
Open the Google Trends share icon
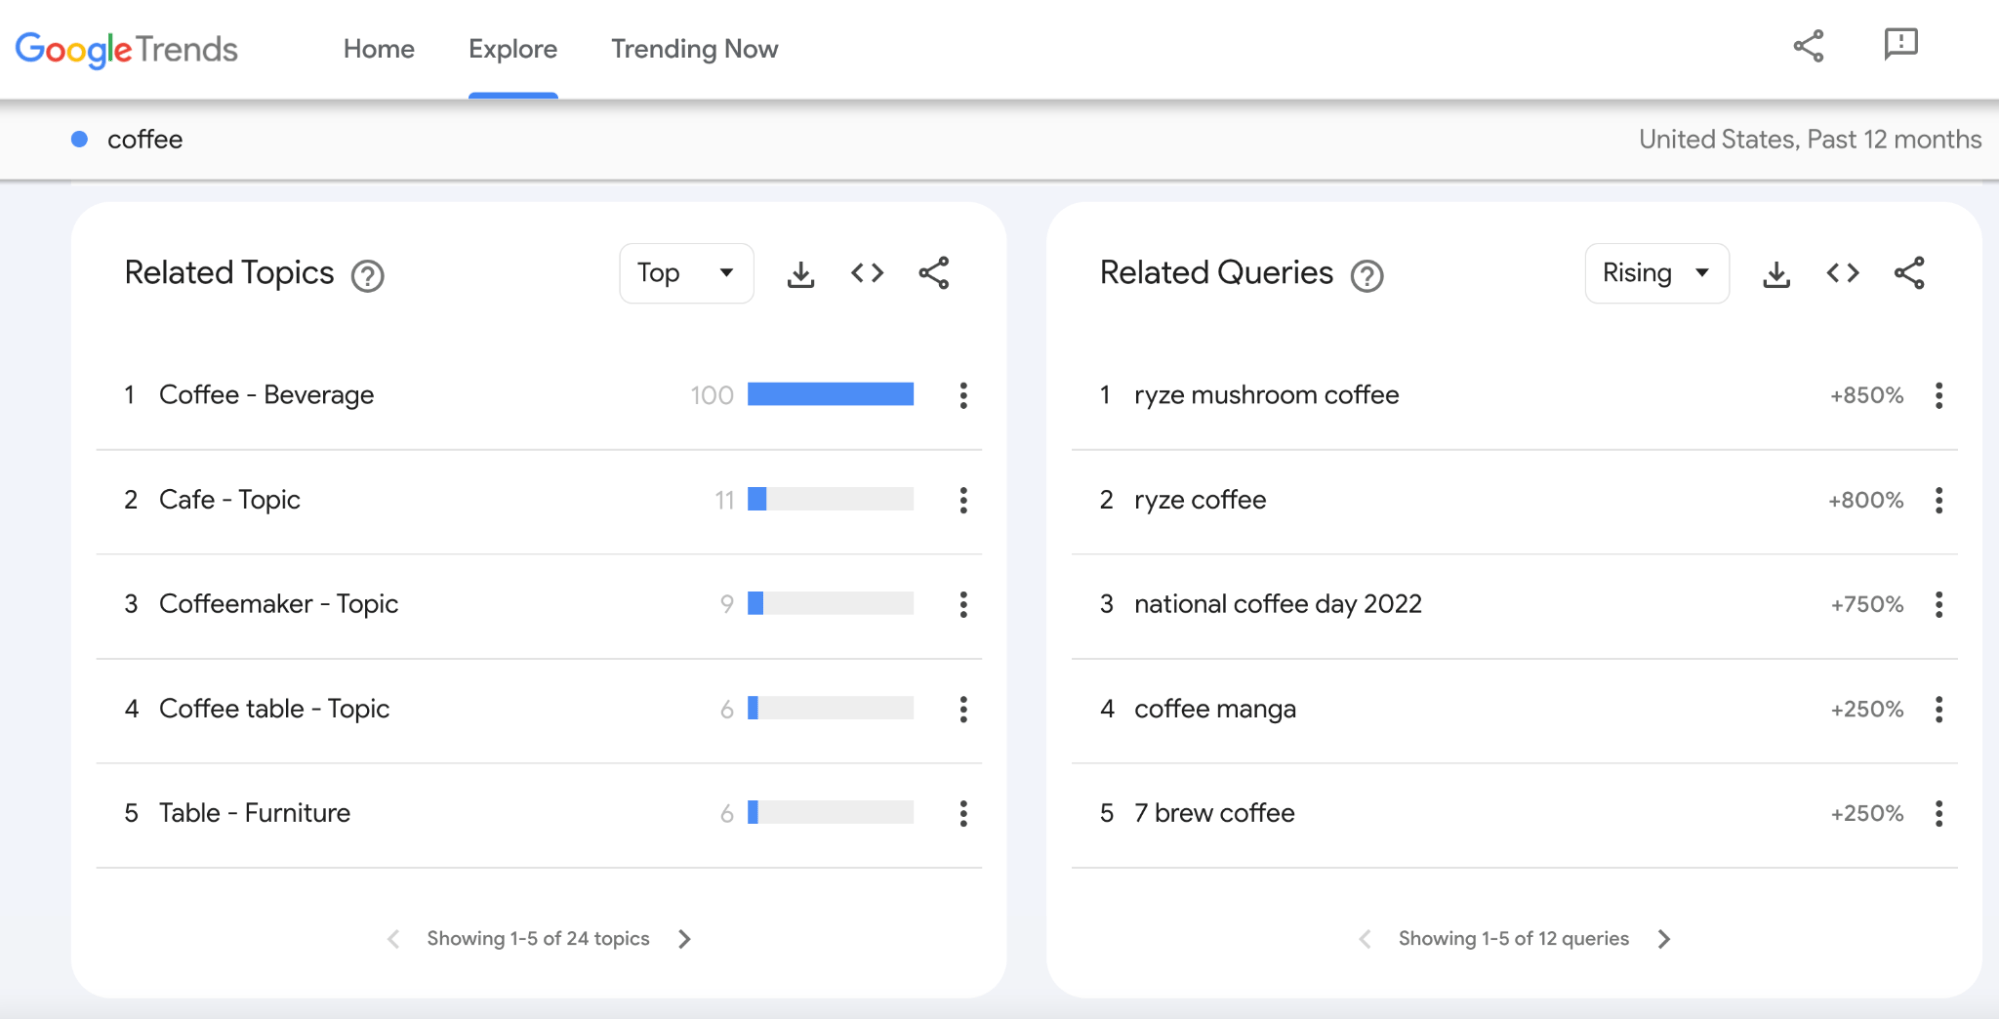[x=1808, y=46]
